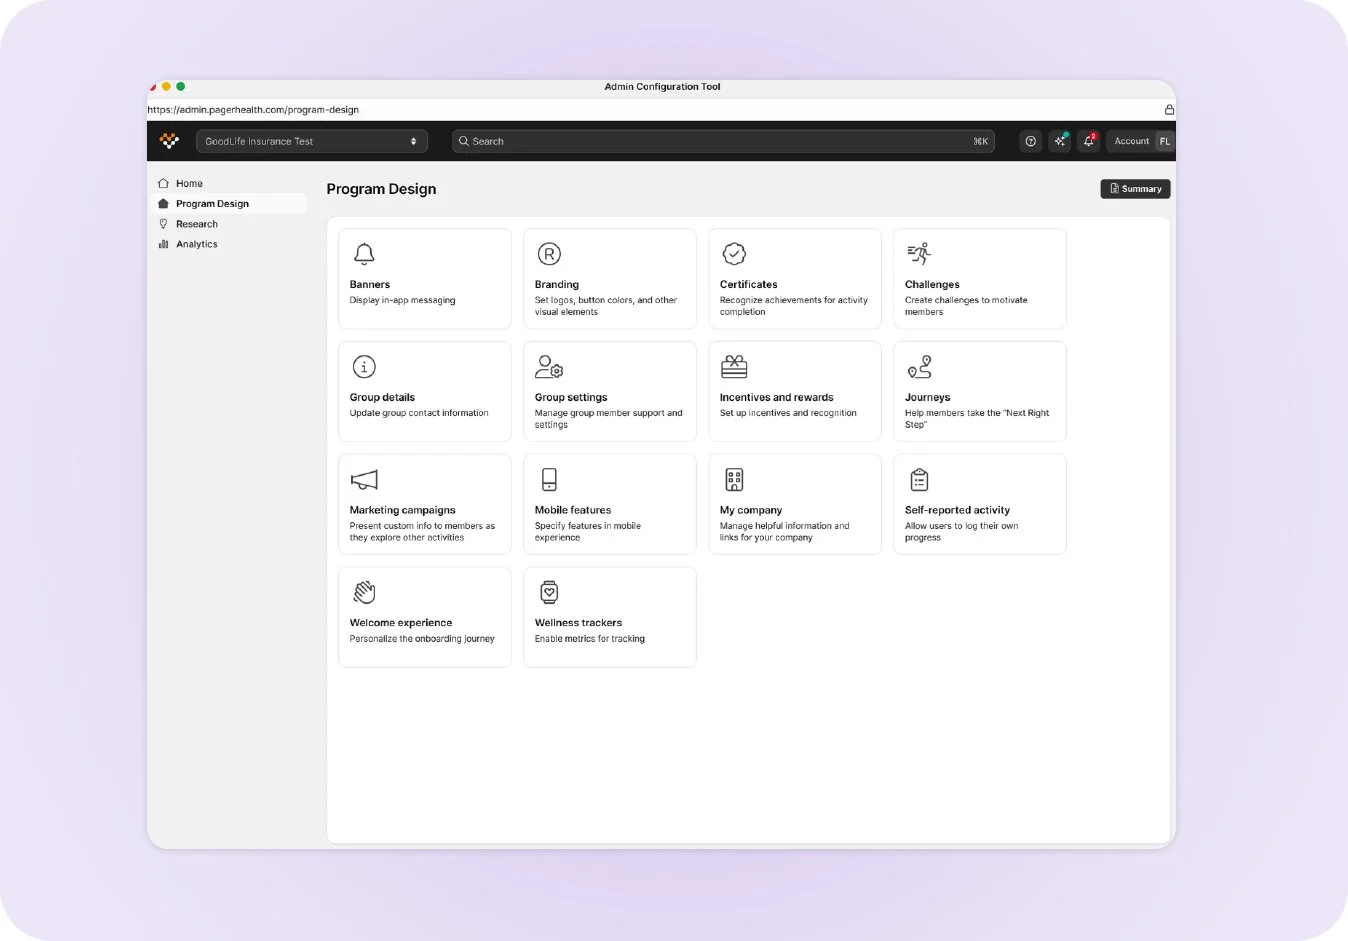Select the Welcome experience waving hand icon
Screen dimensions: 1348x941
coord(364,591)
